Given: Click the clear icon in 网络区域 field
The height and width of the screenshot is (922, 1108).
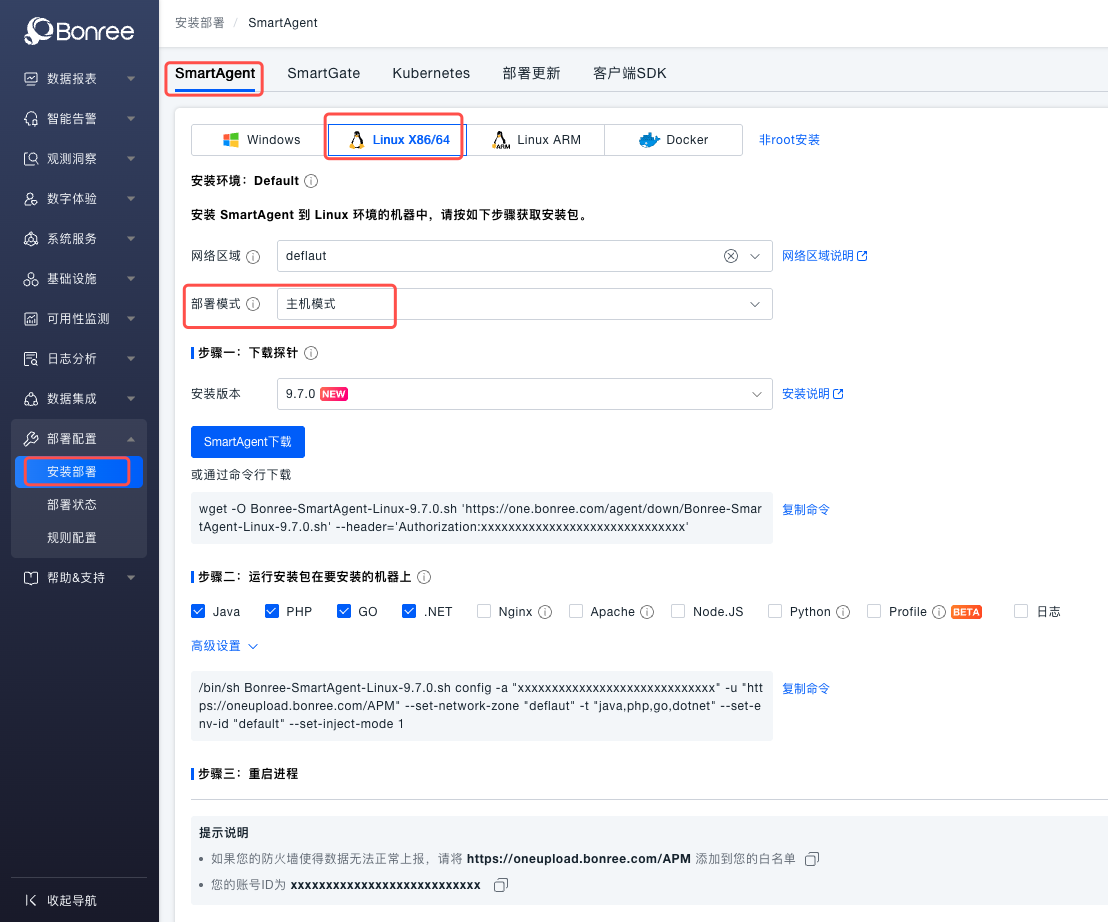Looking at the screenshot, I should tap(731, 256).
